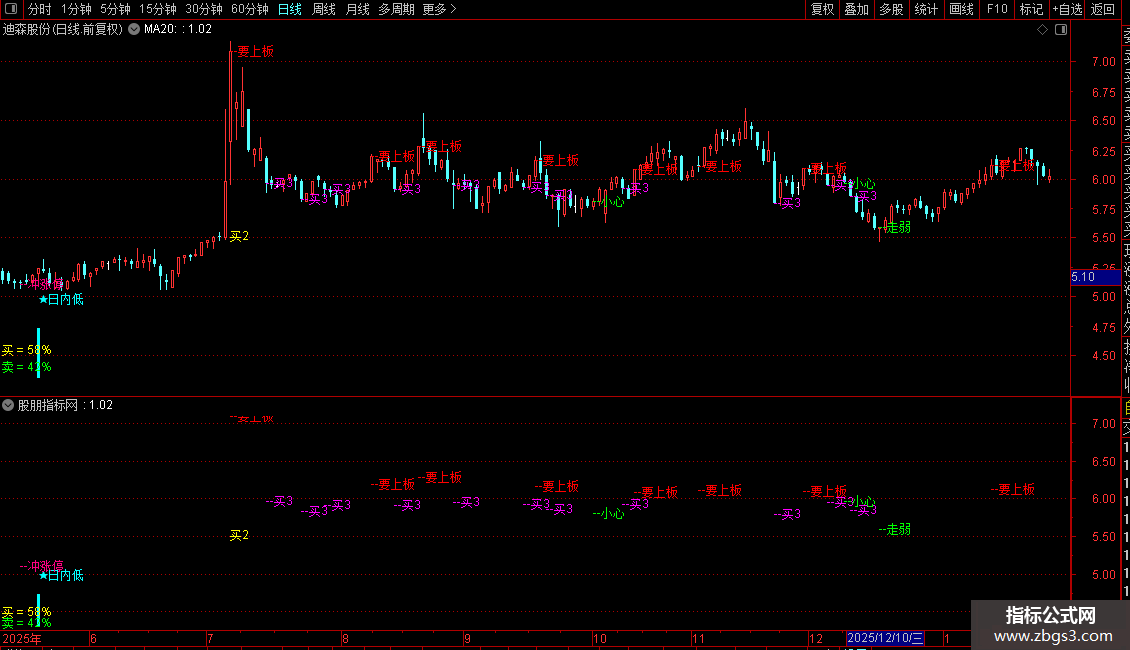Image resolution: width=1130 pixels, height=650 pixels.
Task: Click the 买2 signal in the main chart
Action: tap(239, 236)
